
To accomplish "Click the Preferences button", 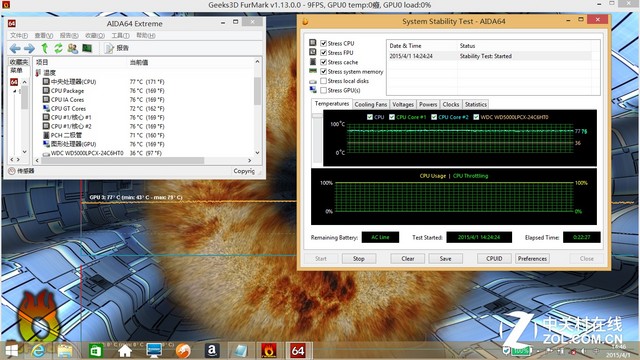I will click(x=532, y=258).
